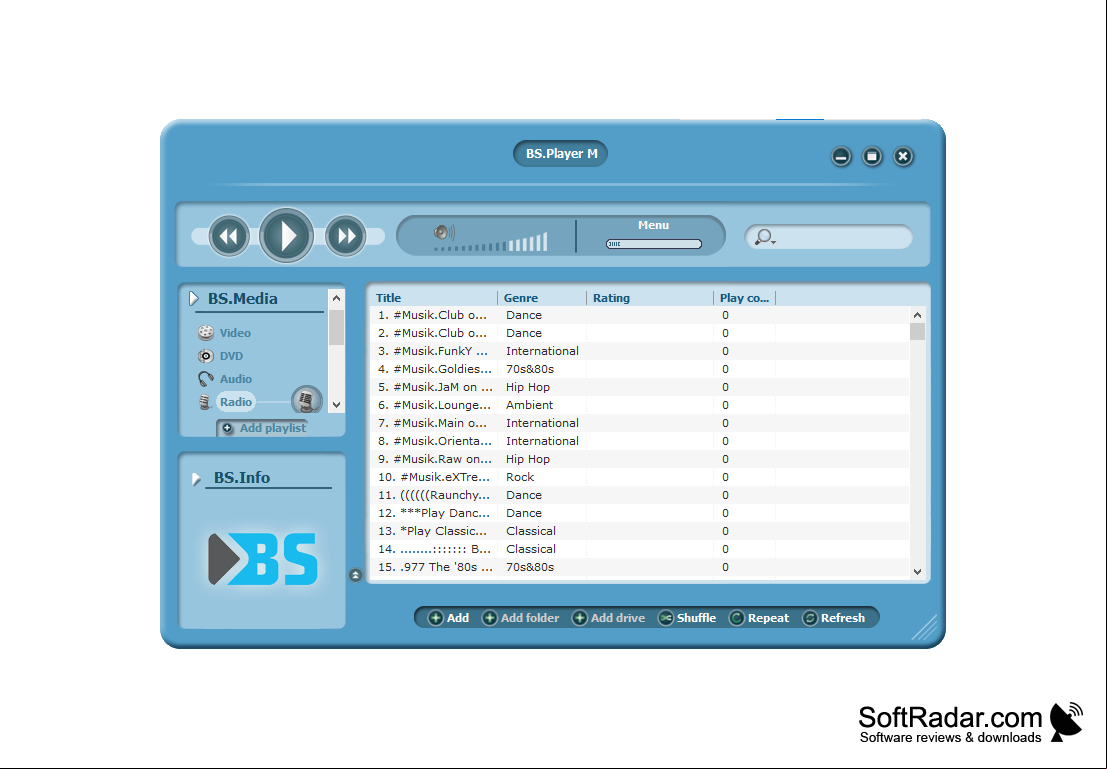Select row 6 #Musik.Lounge station
The width and height of the screenshot is (1107, 769).
640,405
